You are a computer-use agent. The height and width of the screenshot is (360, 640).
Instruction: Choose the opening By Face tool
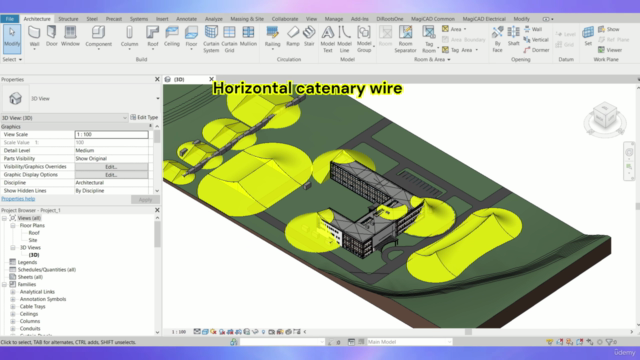coord(497,39)
